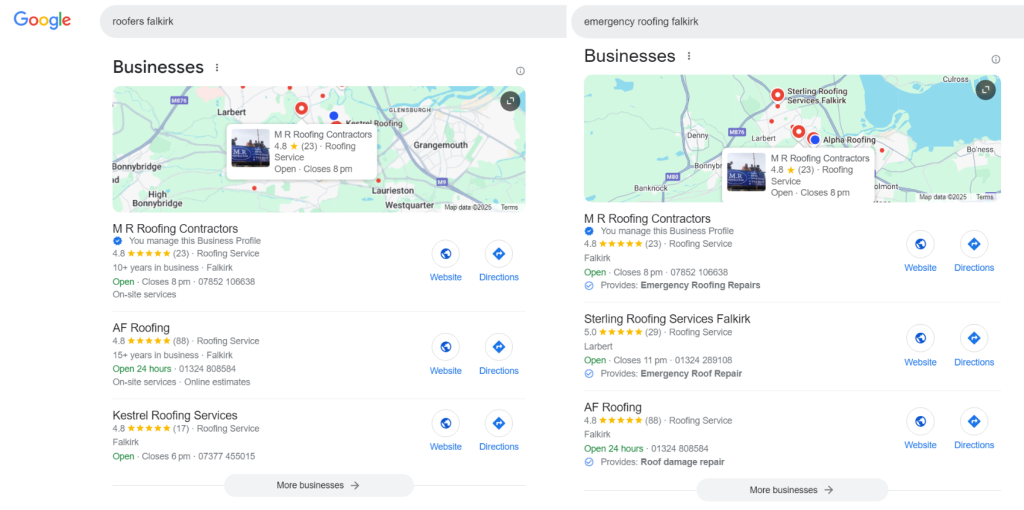Click 'Terms' link on the right map

(x=985, y=197)
